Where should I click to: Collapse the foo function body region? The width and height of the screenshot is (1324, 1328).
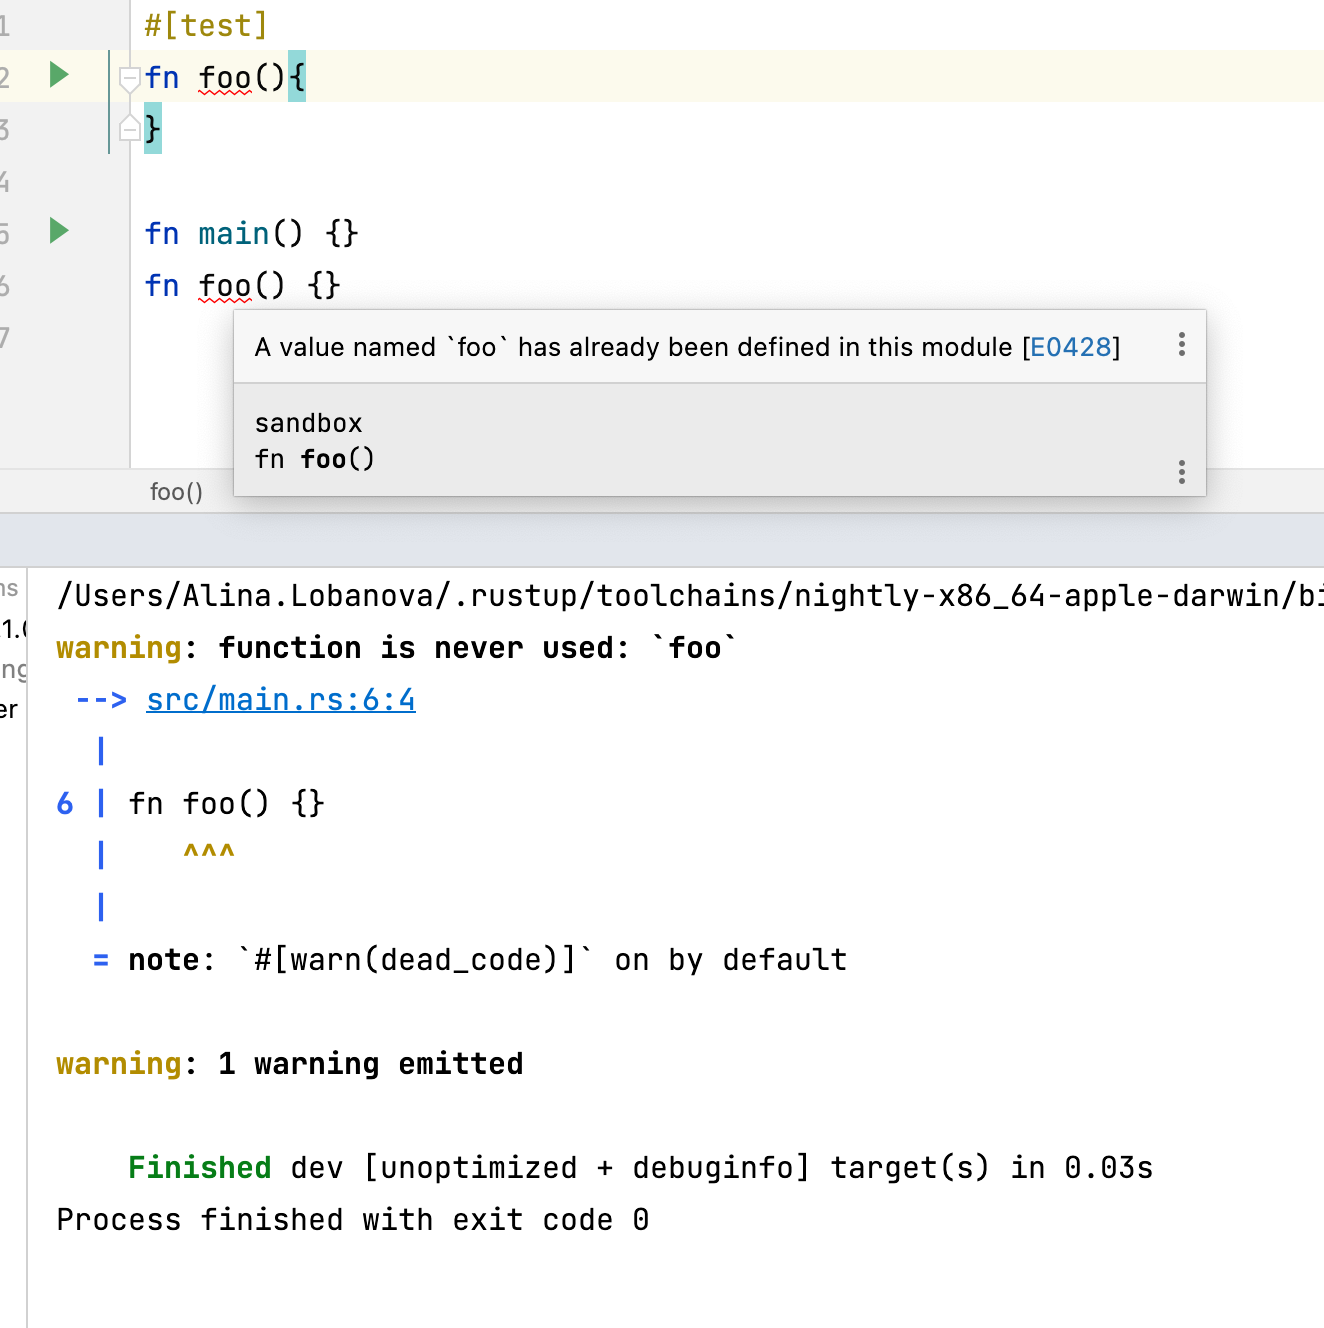(128, 78)
